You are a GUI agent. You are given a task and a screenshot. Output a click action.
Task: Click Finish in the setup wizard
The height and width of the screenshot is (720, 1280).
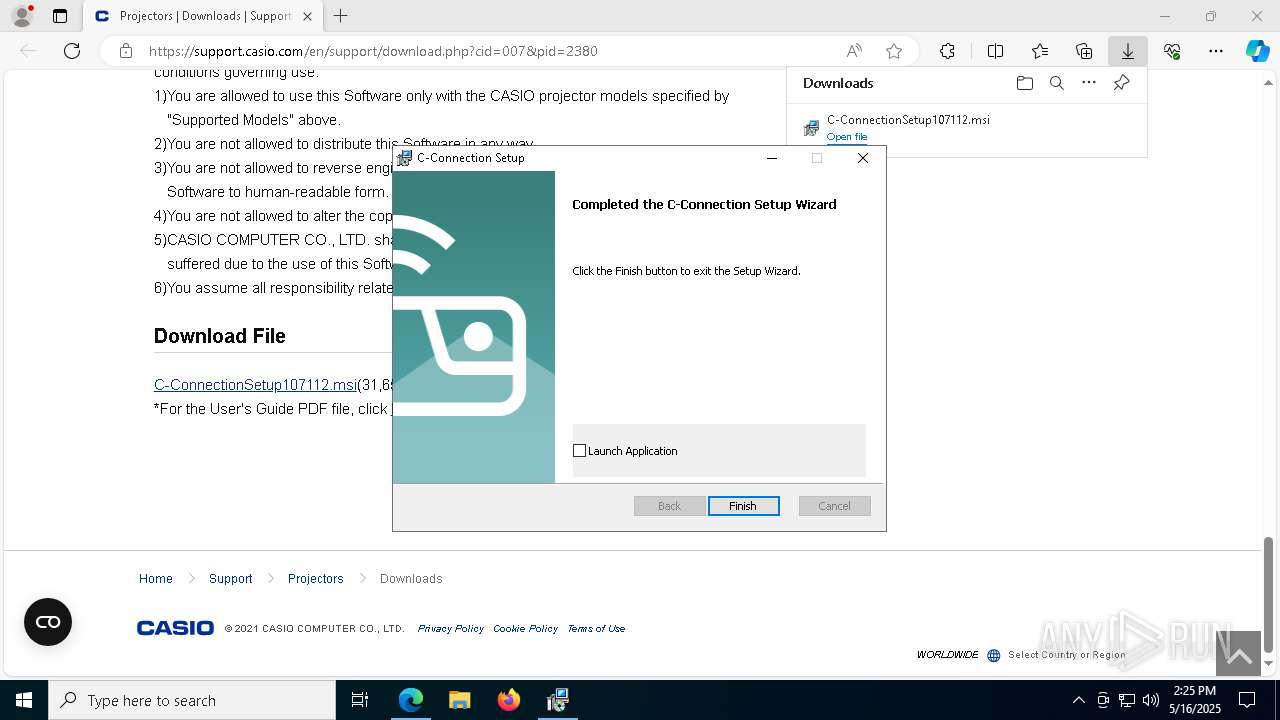click(x=743, y=506)
